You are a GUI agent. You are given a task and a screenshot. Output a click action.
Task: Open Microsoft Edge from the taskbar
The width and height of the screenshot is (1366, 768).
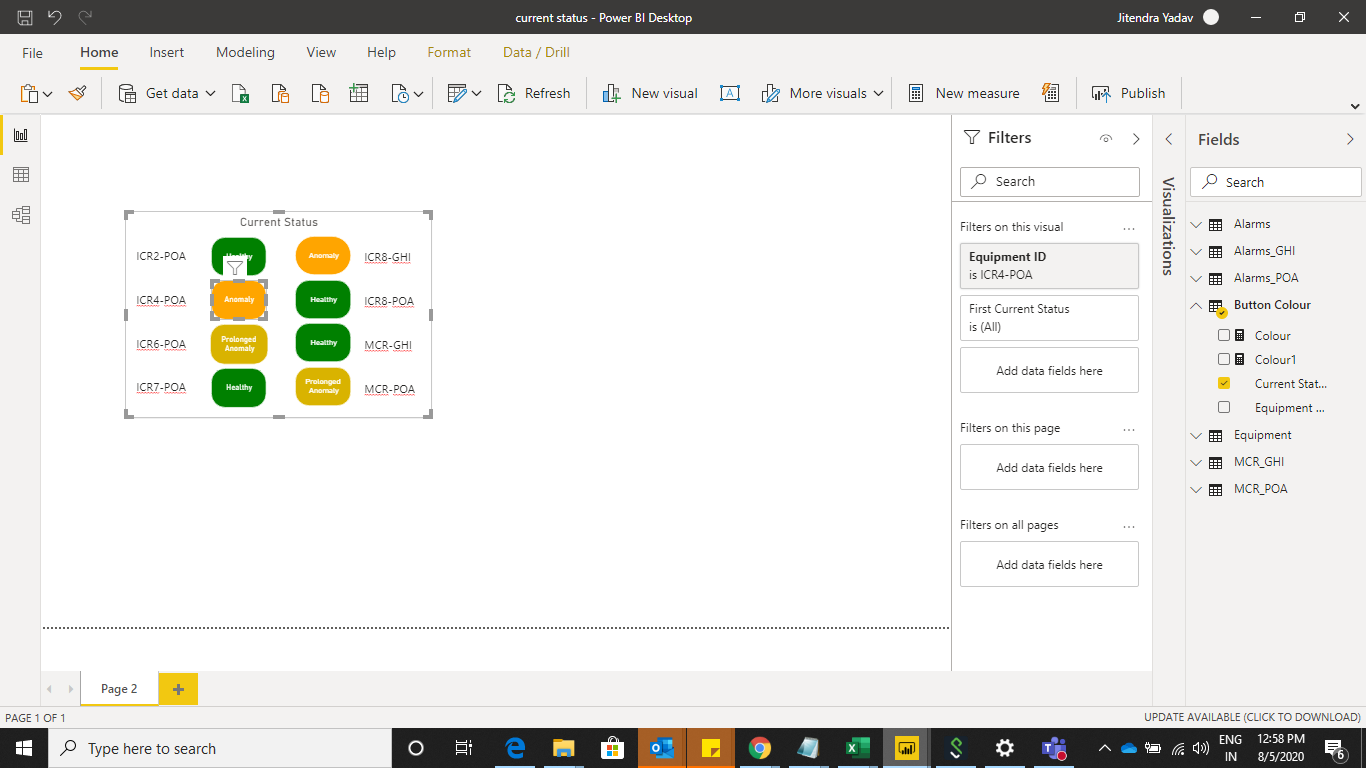[516, 748]
